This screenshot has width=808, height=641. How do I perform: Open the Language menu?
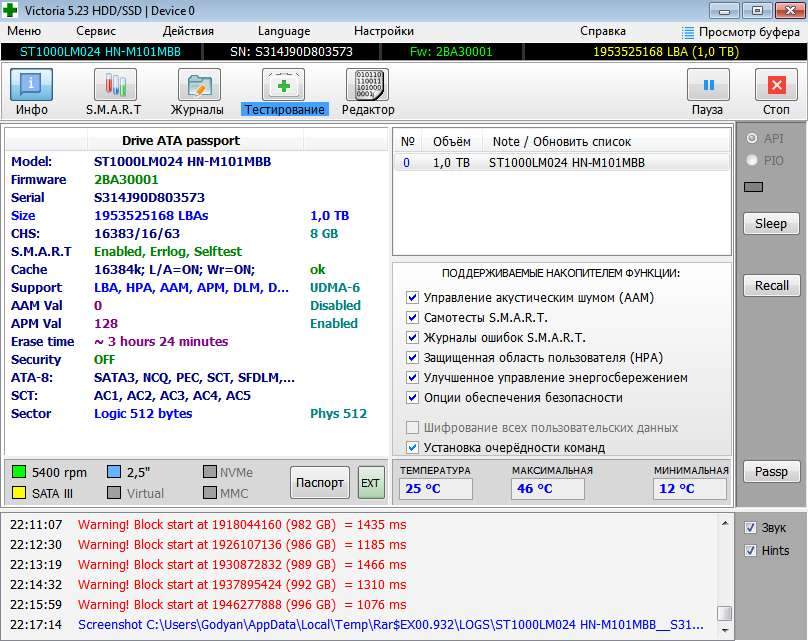pos(283,31)
